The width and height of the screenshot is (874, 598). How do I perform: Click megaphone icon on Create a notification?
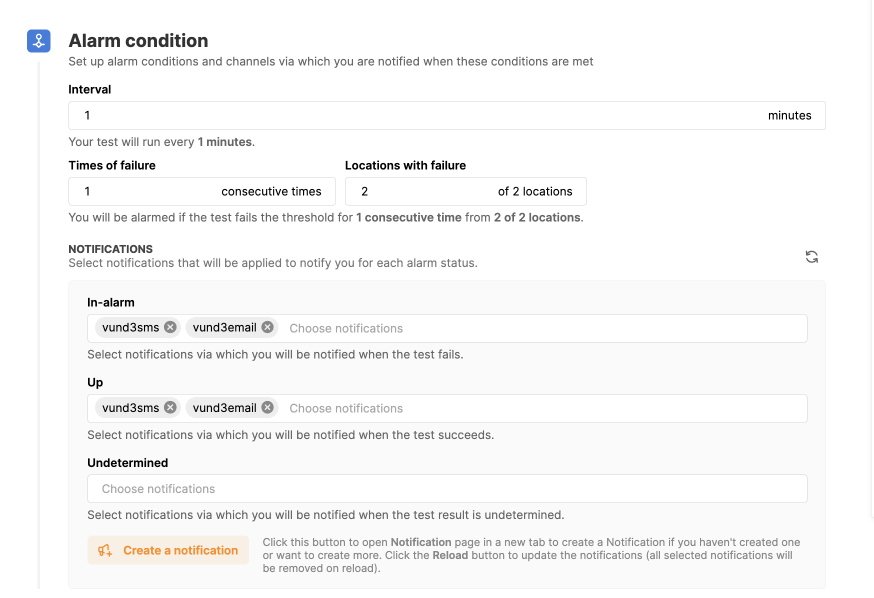point(106,550)
